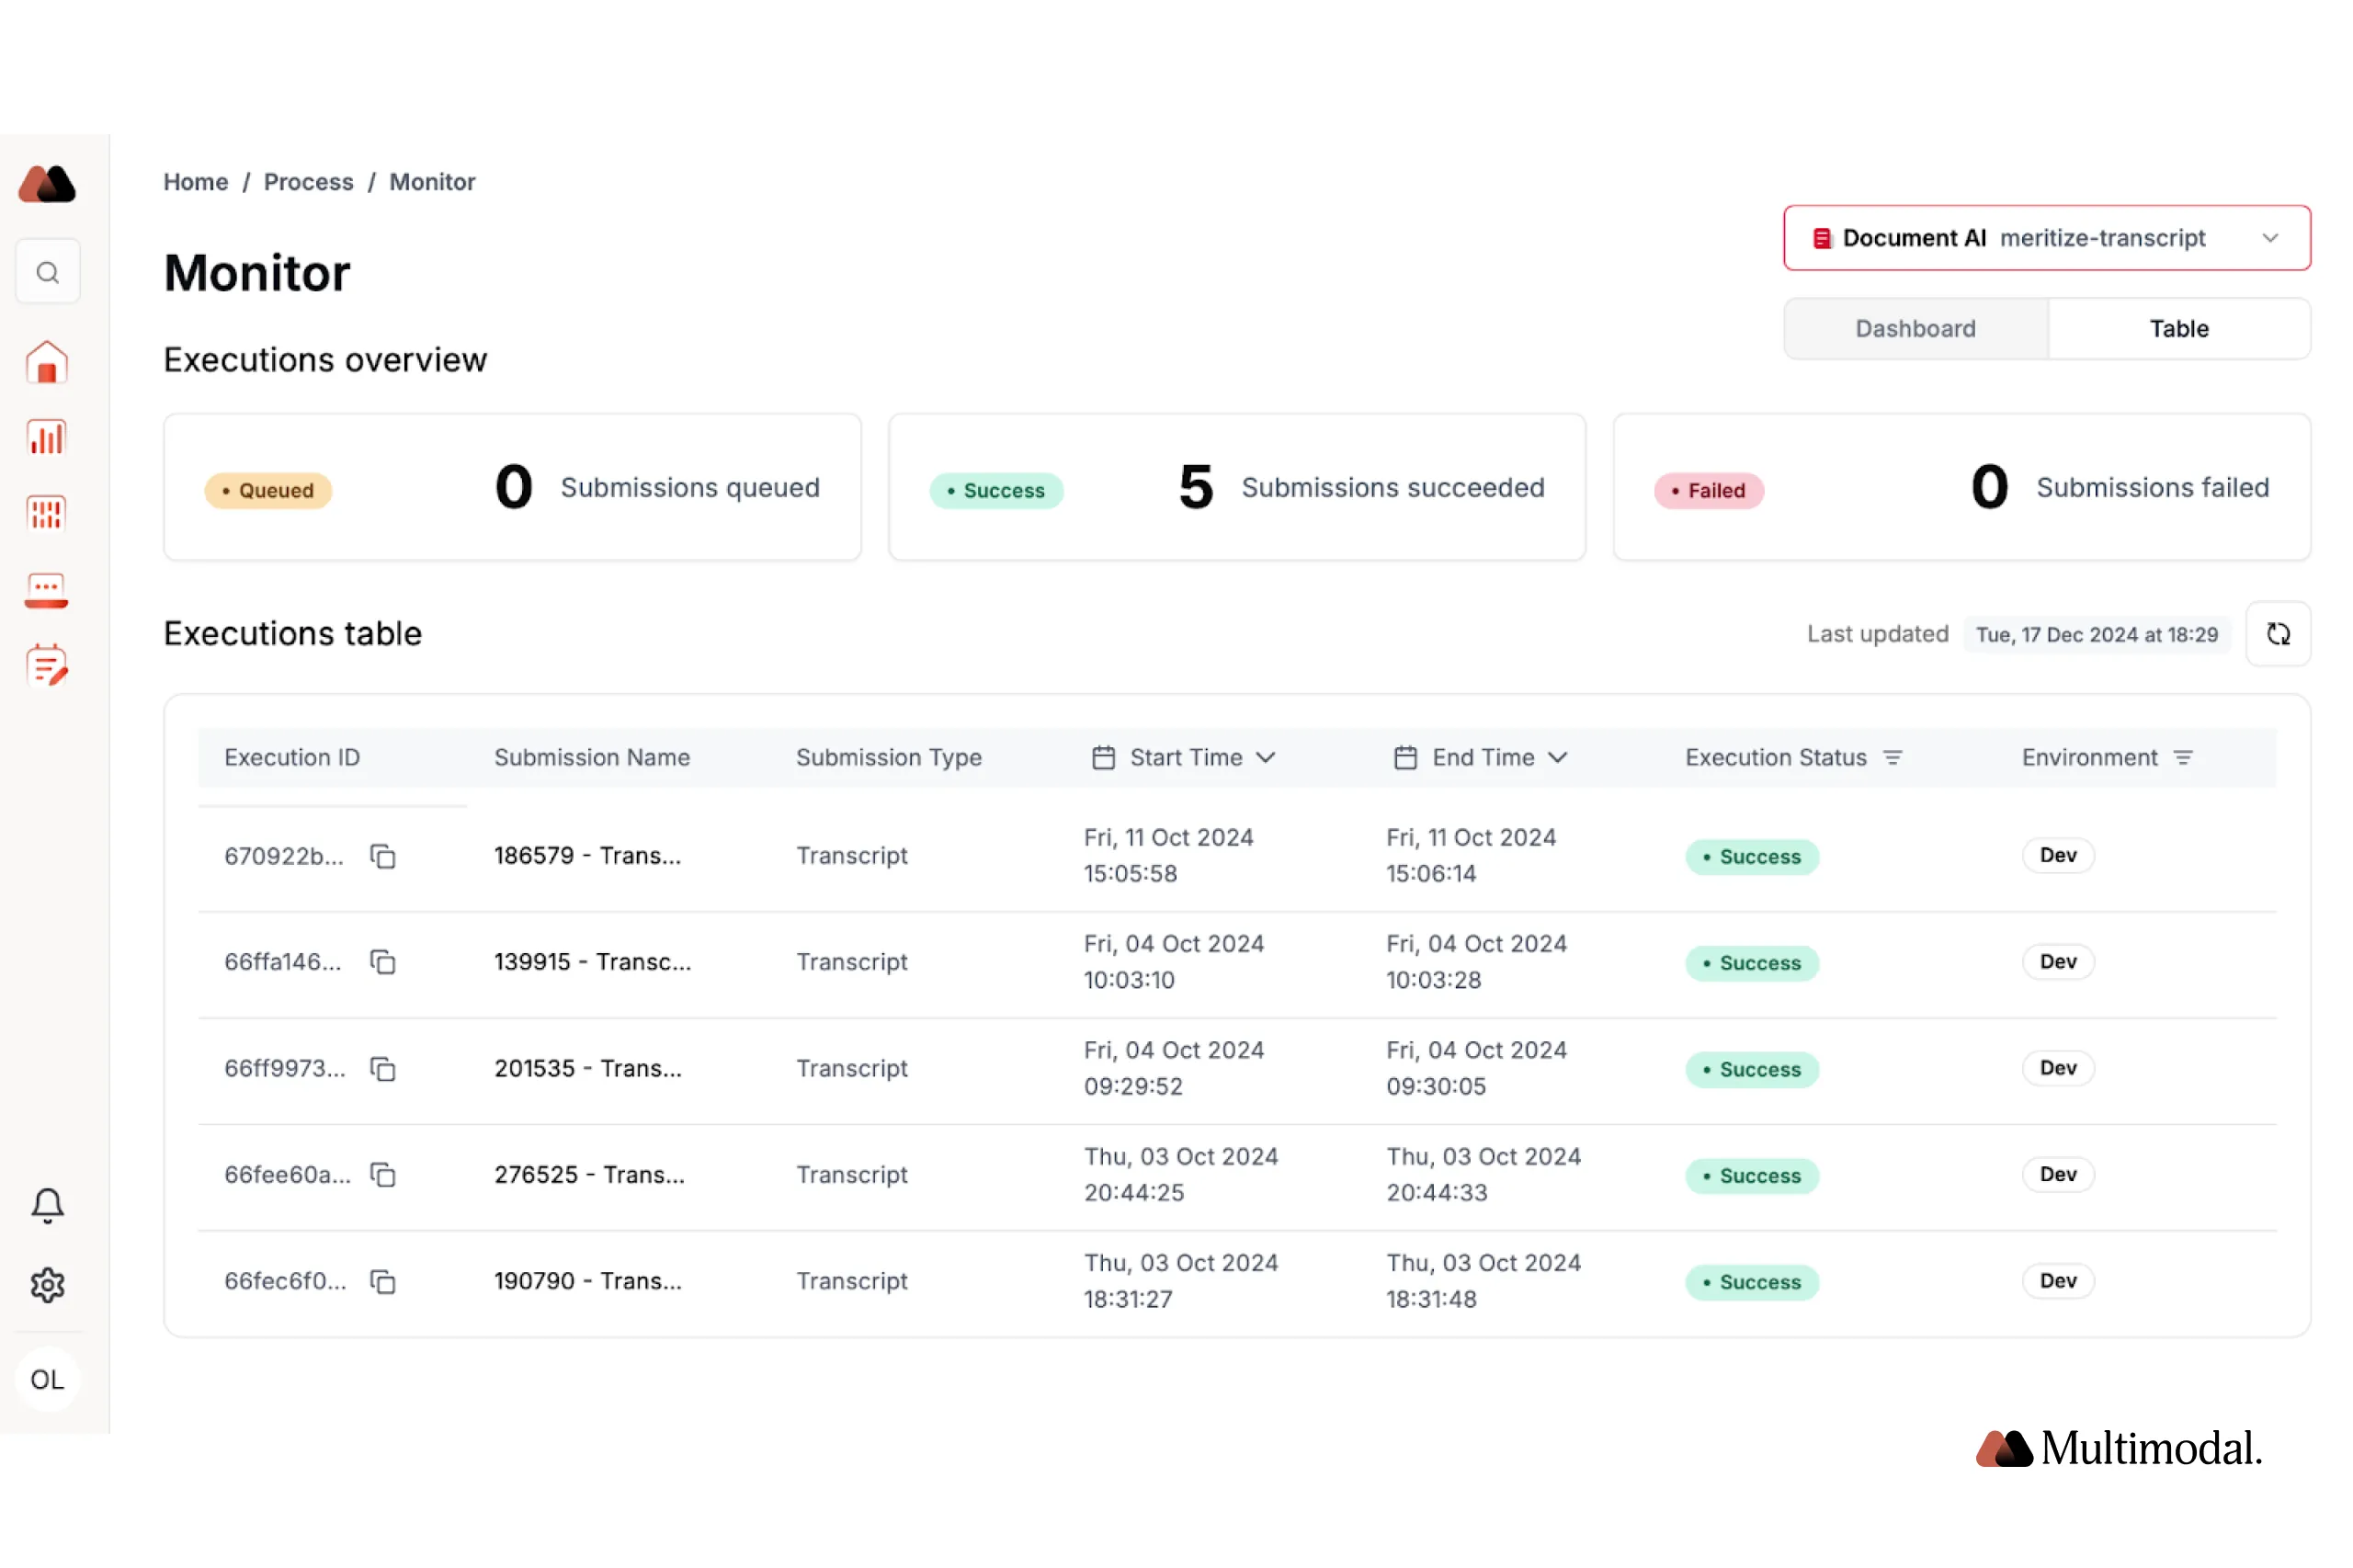The image size is (2353, 1568).
Task: Refresh the executions table
Action: [2277, 634]
